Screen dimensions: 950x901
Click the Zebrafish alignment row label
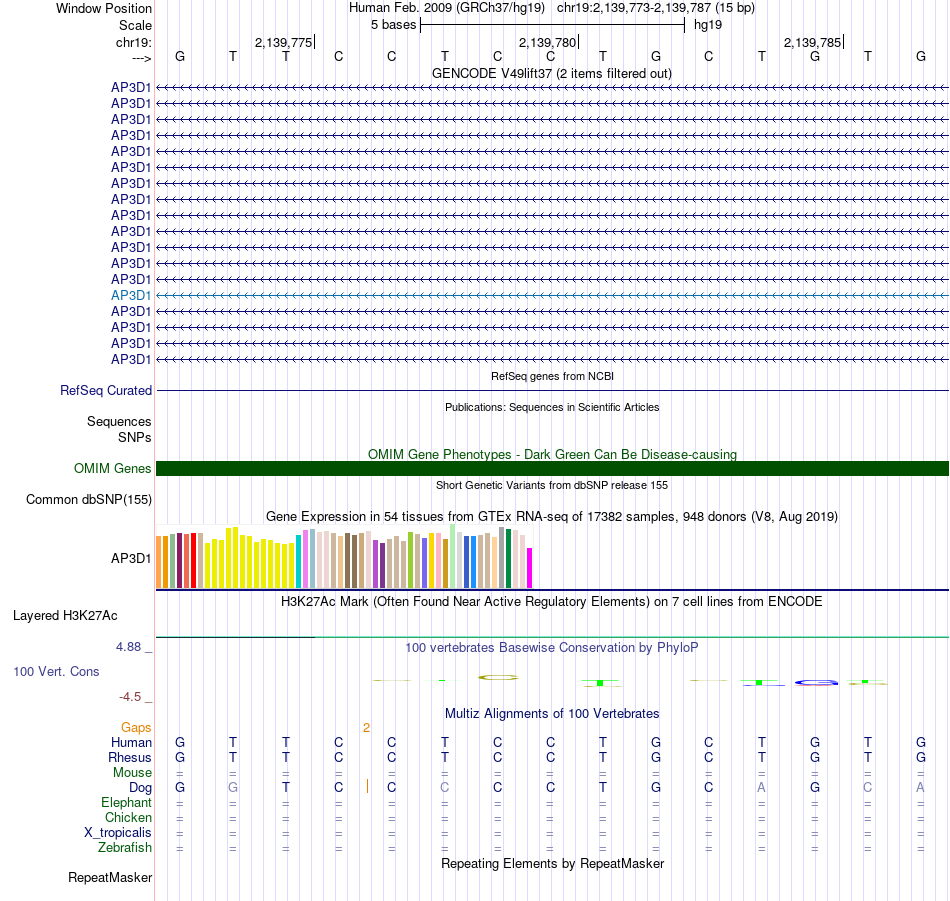125,847
